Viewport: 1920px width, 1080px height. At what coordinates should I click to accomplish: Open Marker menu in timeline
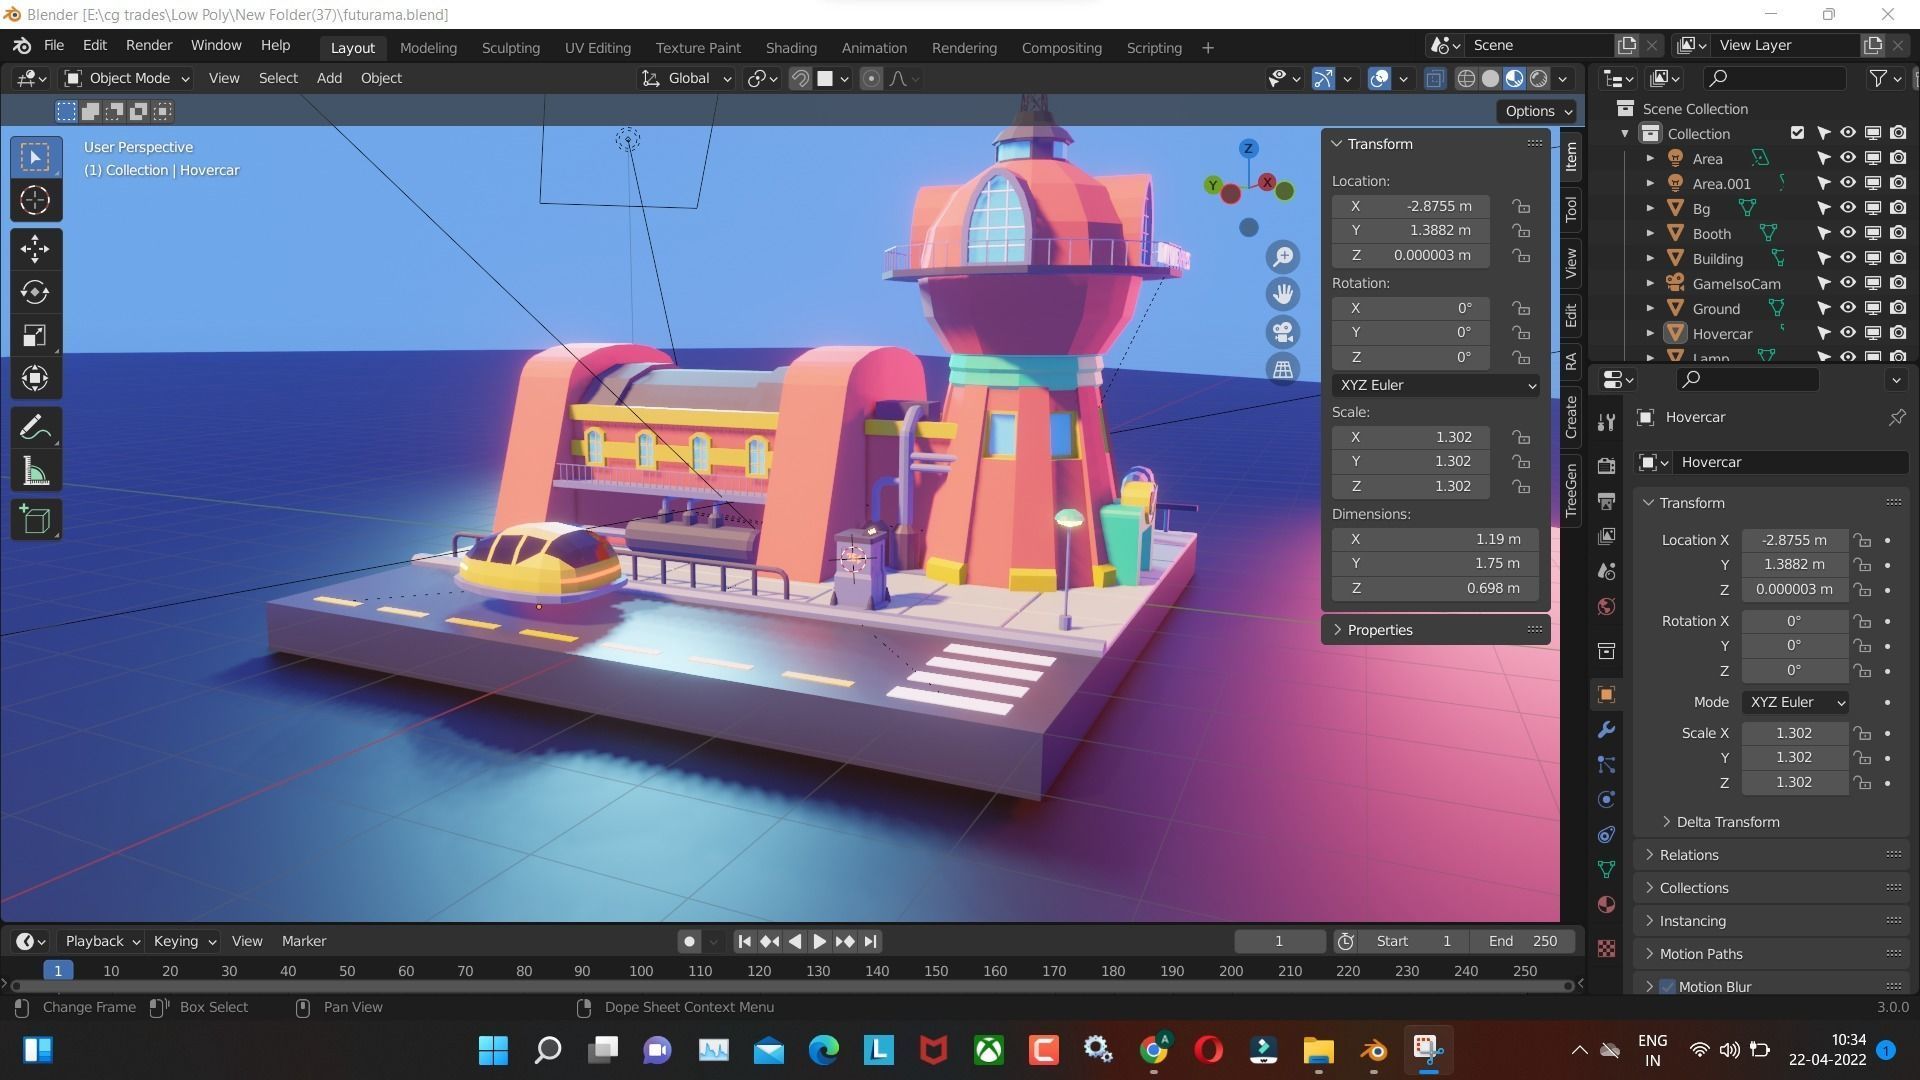pyautogui.click(x=304, y=941)
